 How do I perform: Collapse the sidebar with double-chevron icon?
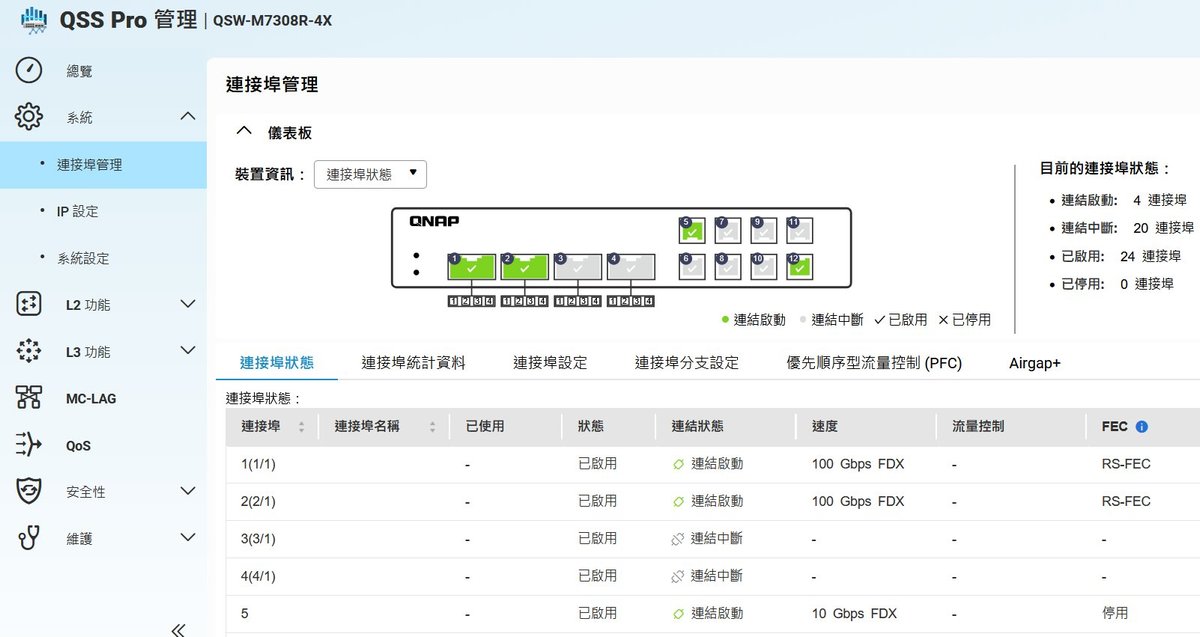point(178,629)
